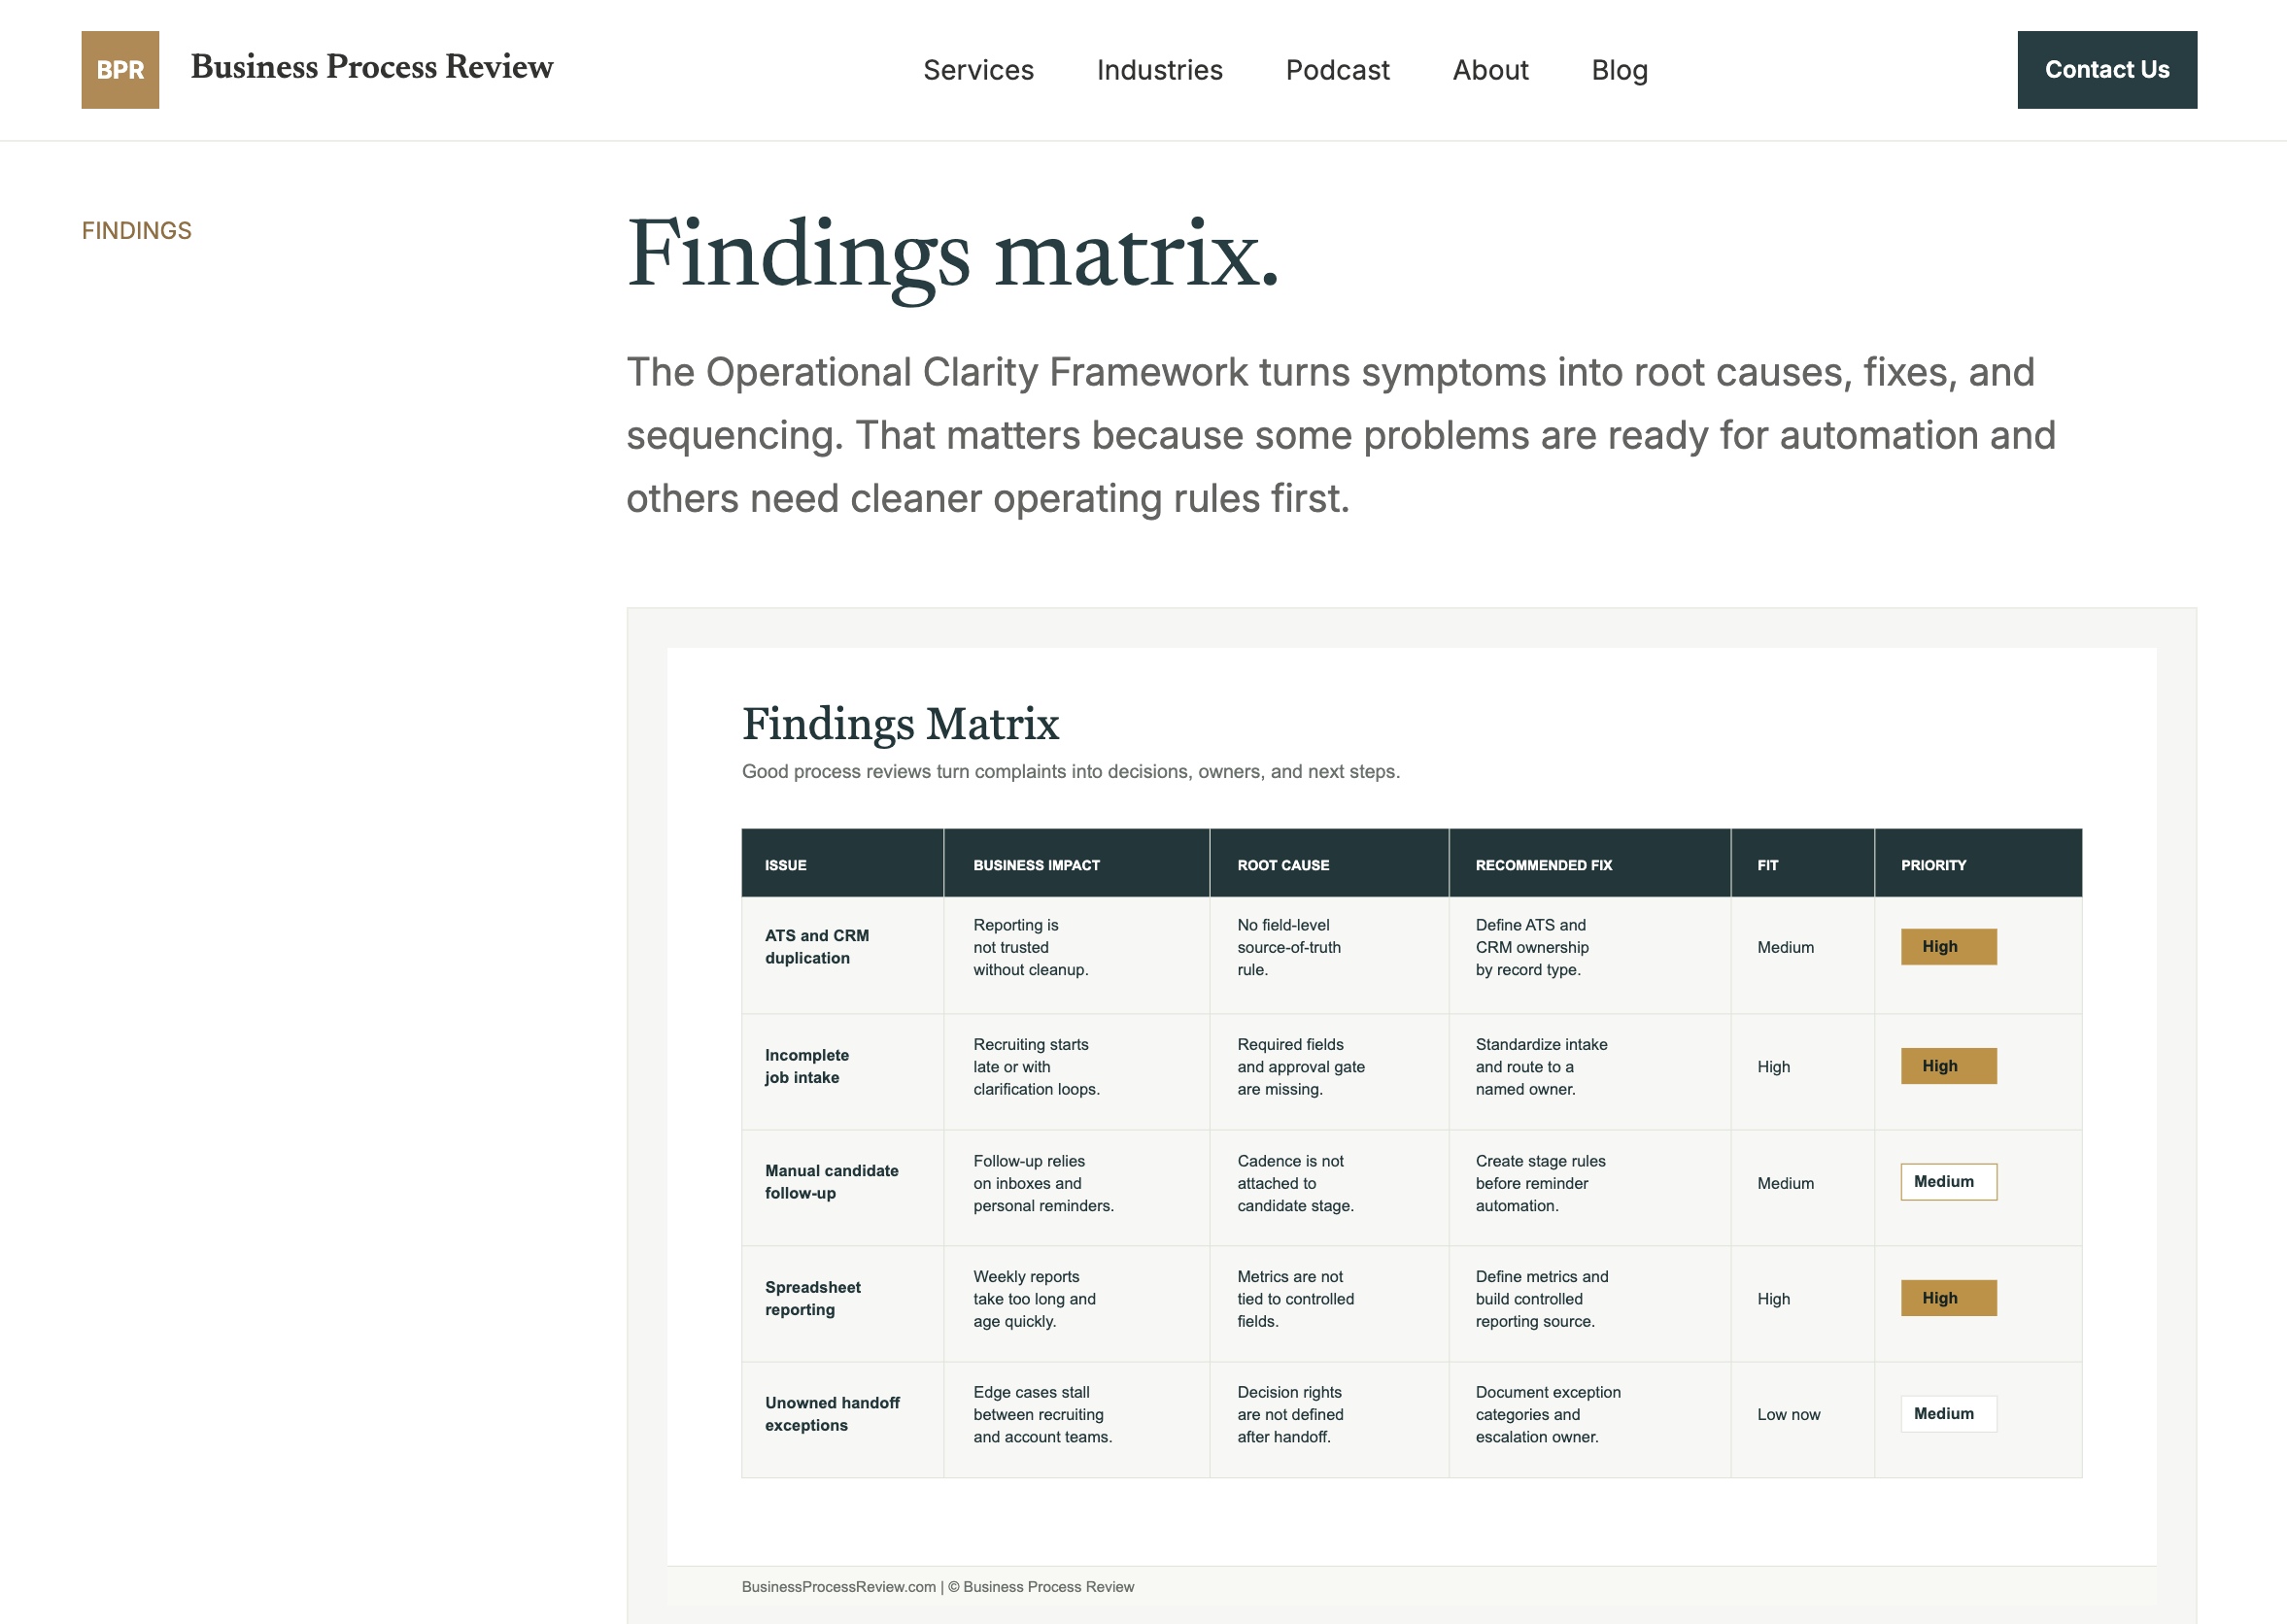
Task: Click Medium priority badge for Unowned handoff exceptions
Action: (x=1948, y=1414)
